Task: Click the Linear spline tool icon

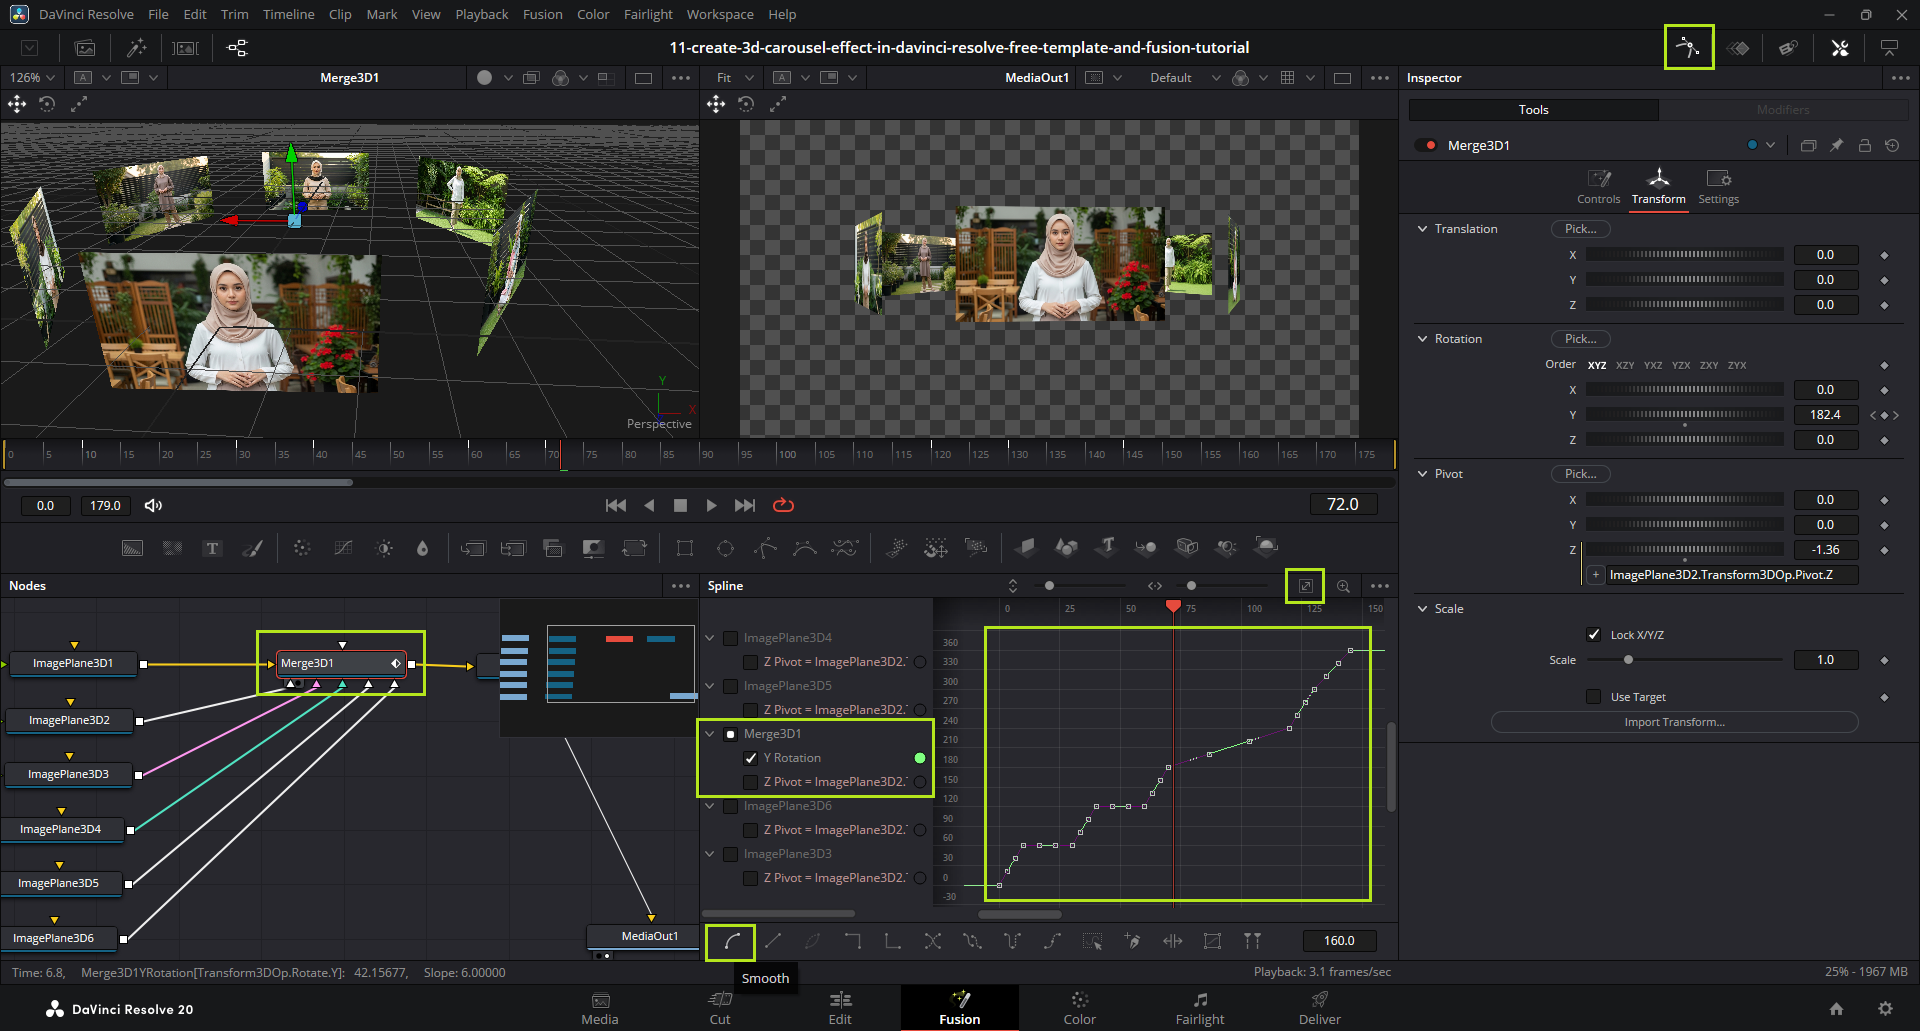Action: click(x=772, y=941)
